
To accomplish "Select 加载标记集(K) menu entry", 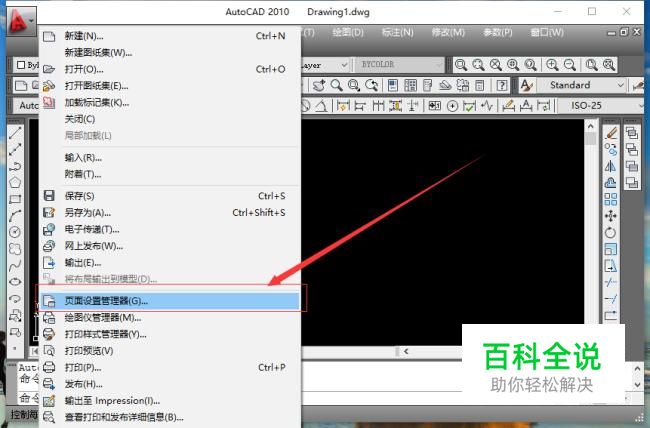I will tap(170, 102).
